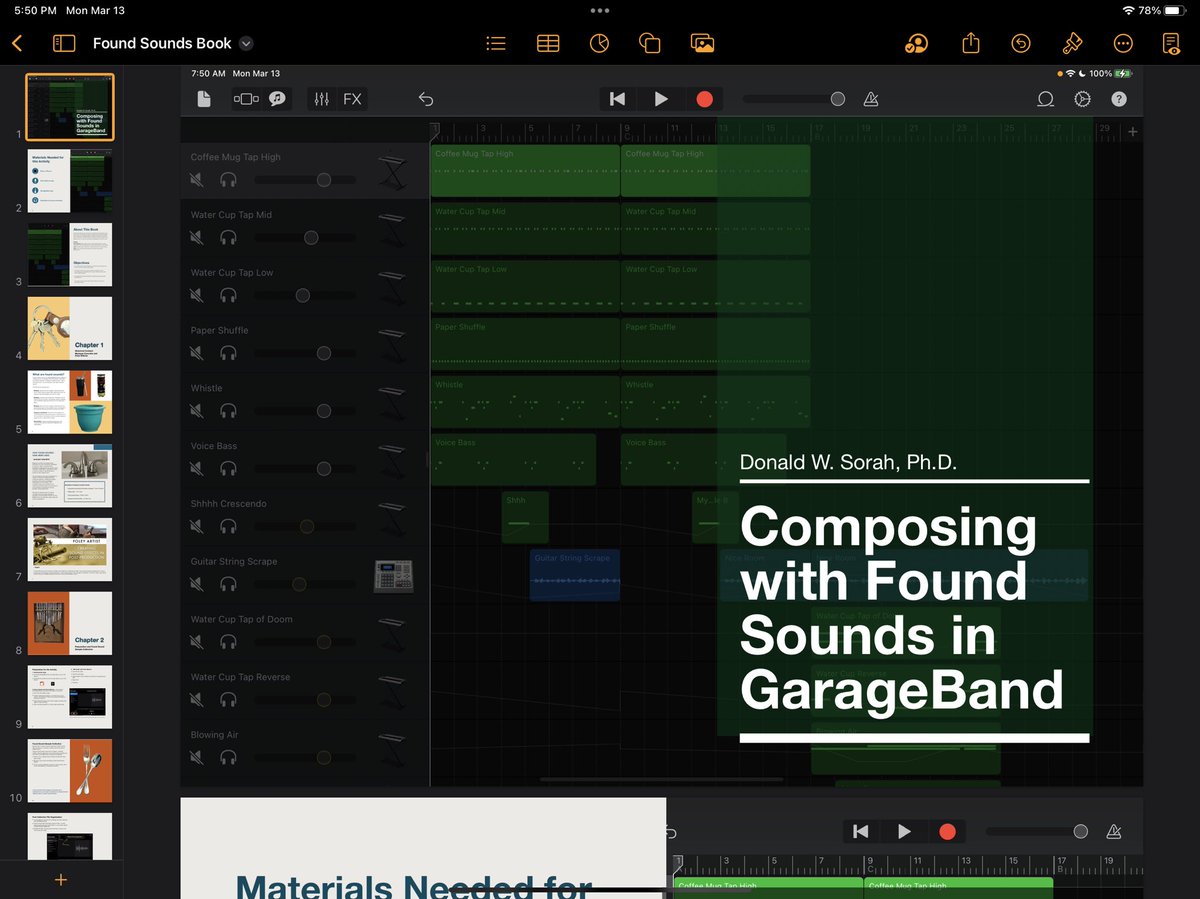Click headphone solo on Water Cup Tap Mid track
This screenshot has width=1200, height=899.
coord(228,237)
